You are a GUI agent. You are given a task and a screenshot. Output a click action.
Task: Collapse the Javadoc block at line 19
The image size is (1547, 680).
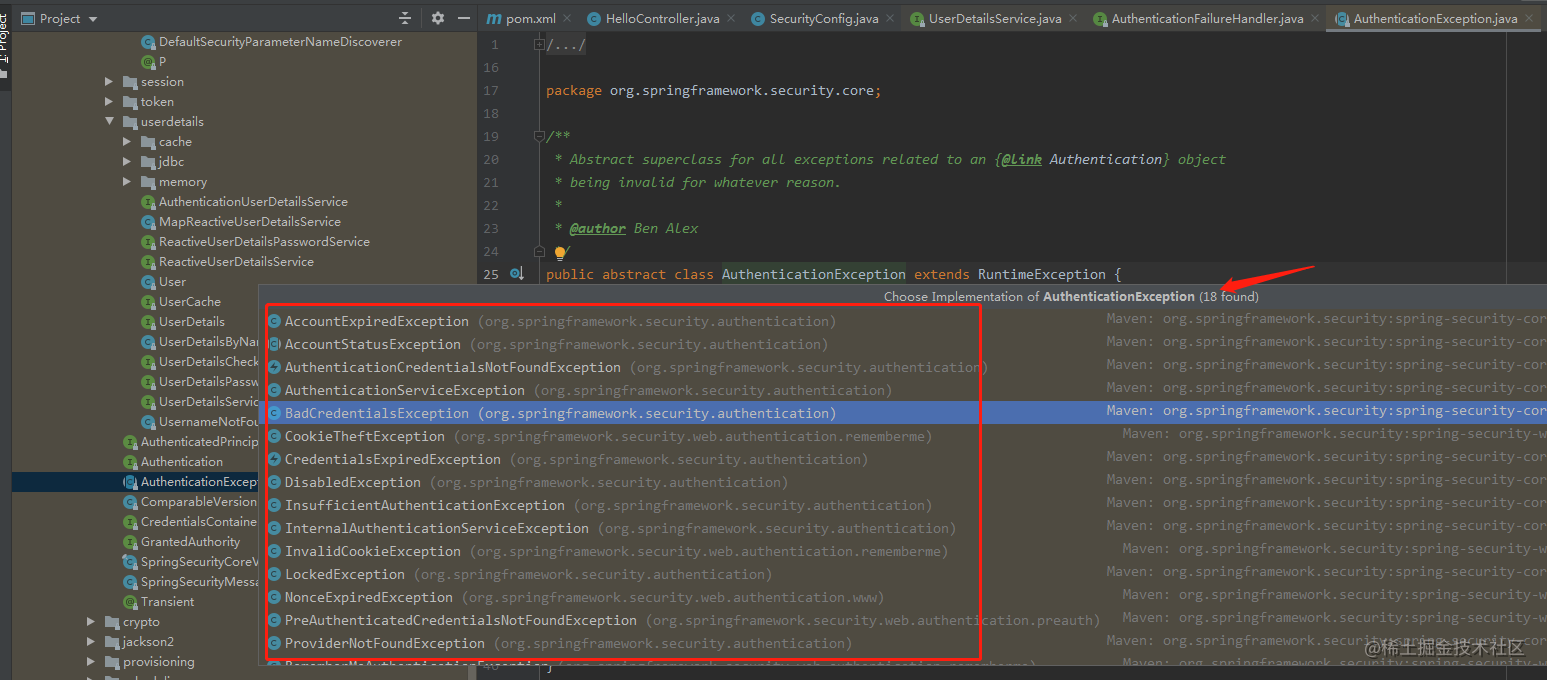pyautogui.click(x=539, y=136)
